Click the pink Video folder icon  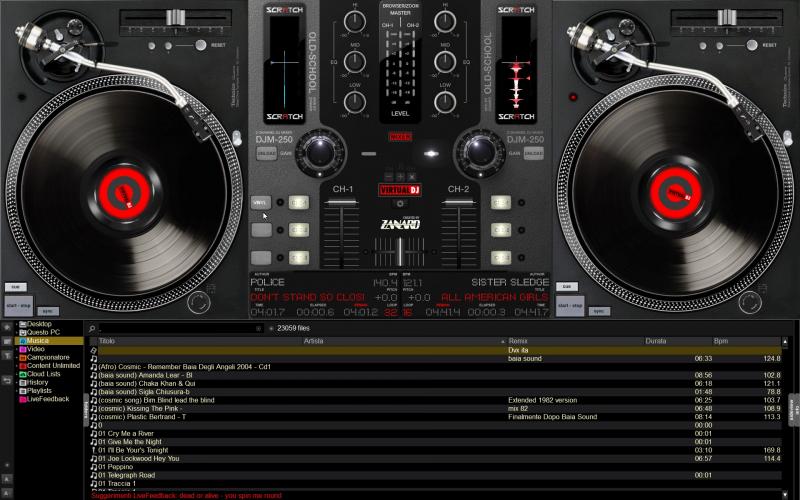22,349
